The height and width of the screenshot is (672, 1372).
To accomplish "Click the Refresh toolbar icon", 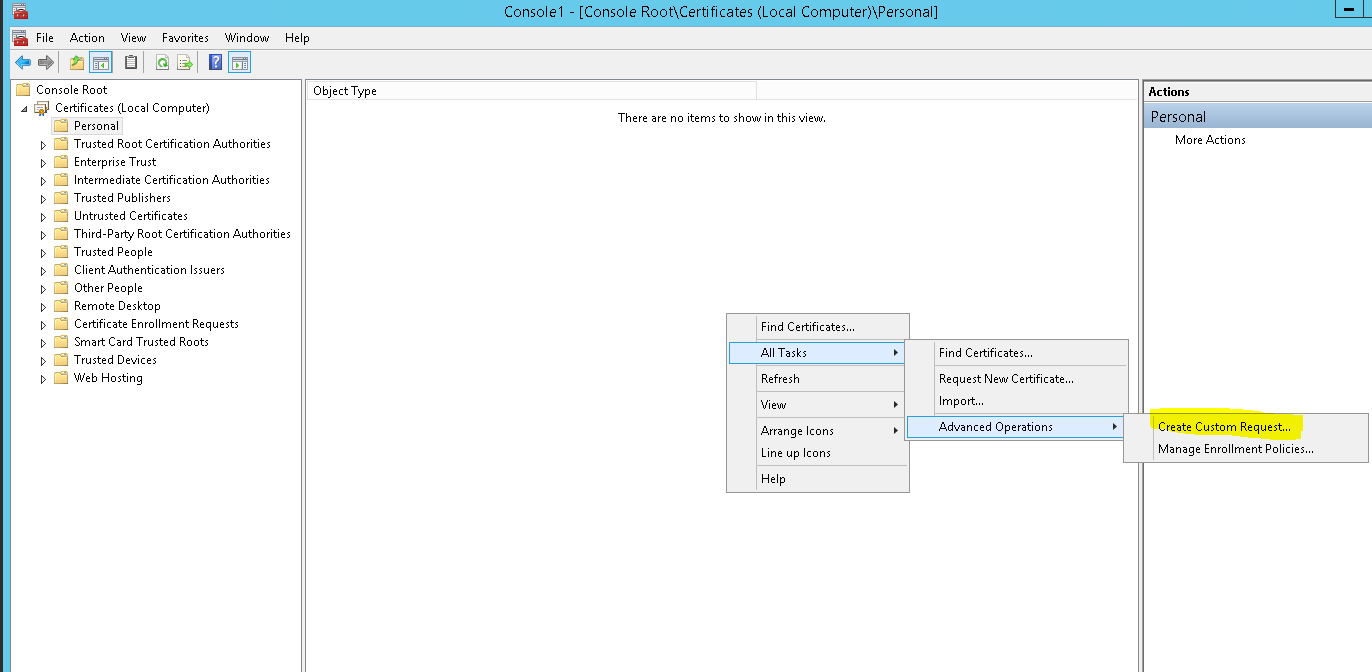I will click(x=162, y=63).
